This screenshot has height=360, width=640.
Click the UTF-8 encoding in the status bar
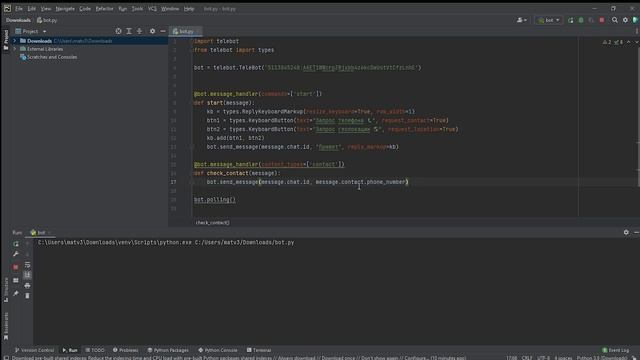tap(543, 358)
